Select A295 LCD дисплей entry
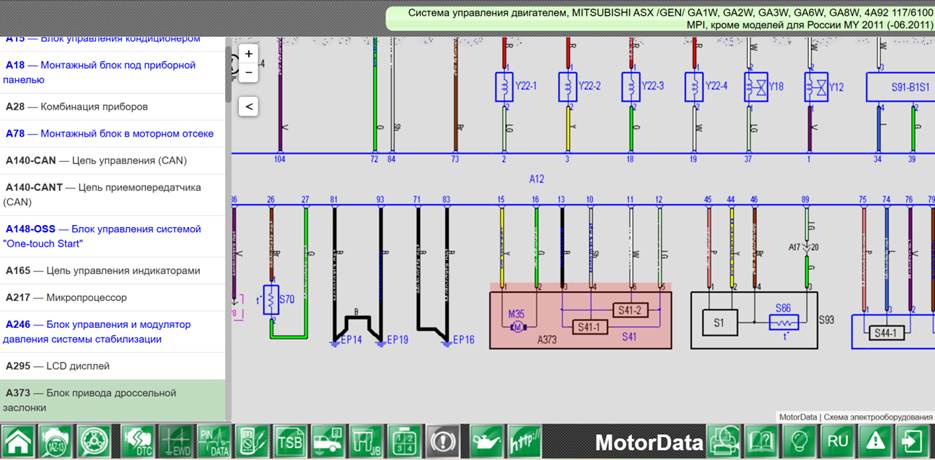935x460 pixels. [x=112, y=366]
